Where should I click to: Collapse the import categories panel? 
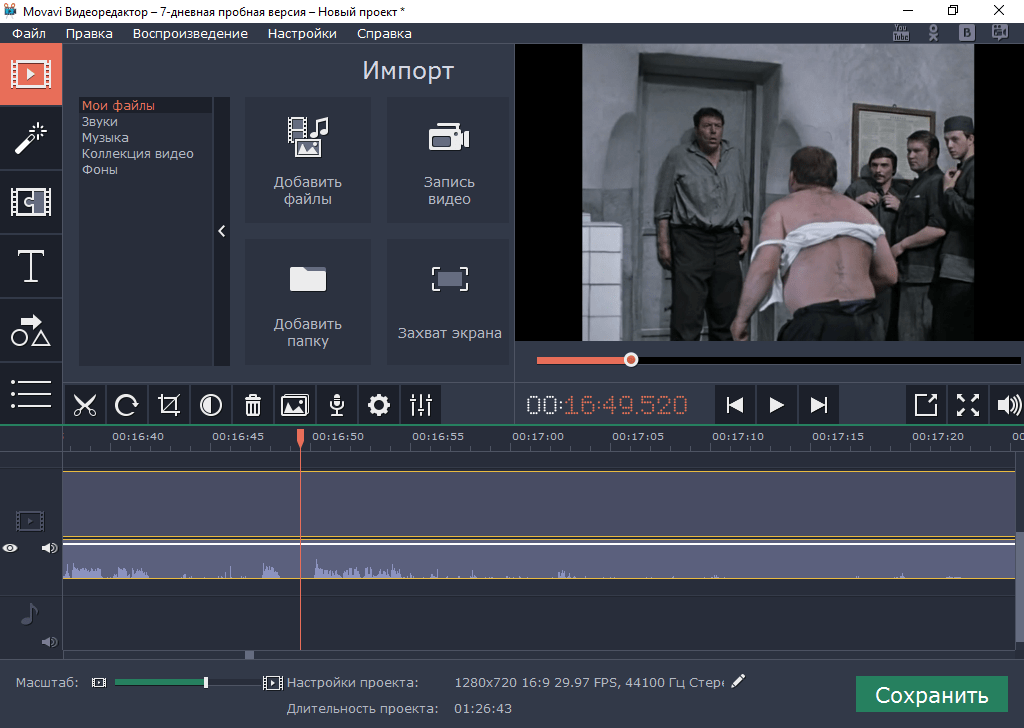[x=222, y=231]
